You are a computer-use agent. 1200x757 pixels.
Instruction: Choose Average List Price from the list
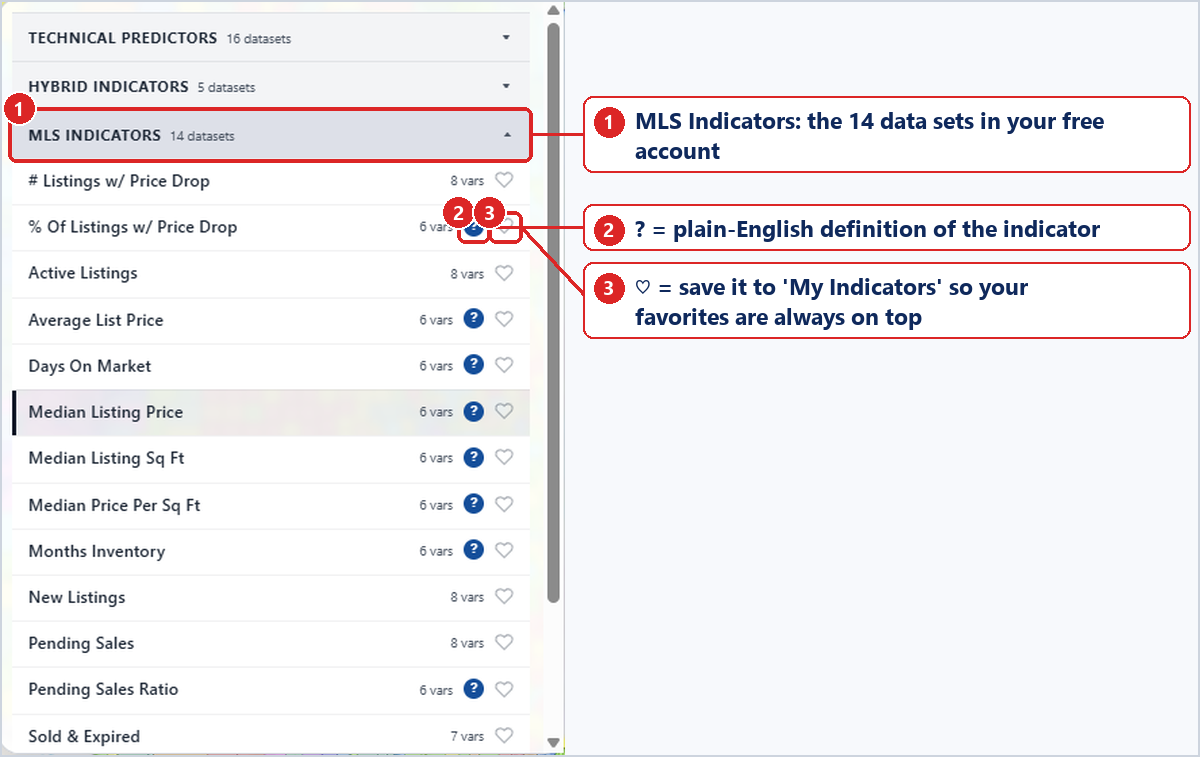[x=271, y=320]
